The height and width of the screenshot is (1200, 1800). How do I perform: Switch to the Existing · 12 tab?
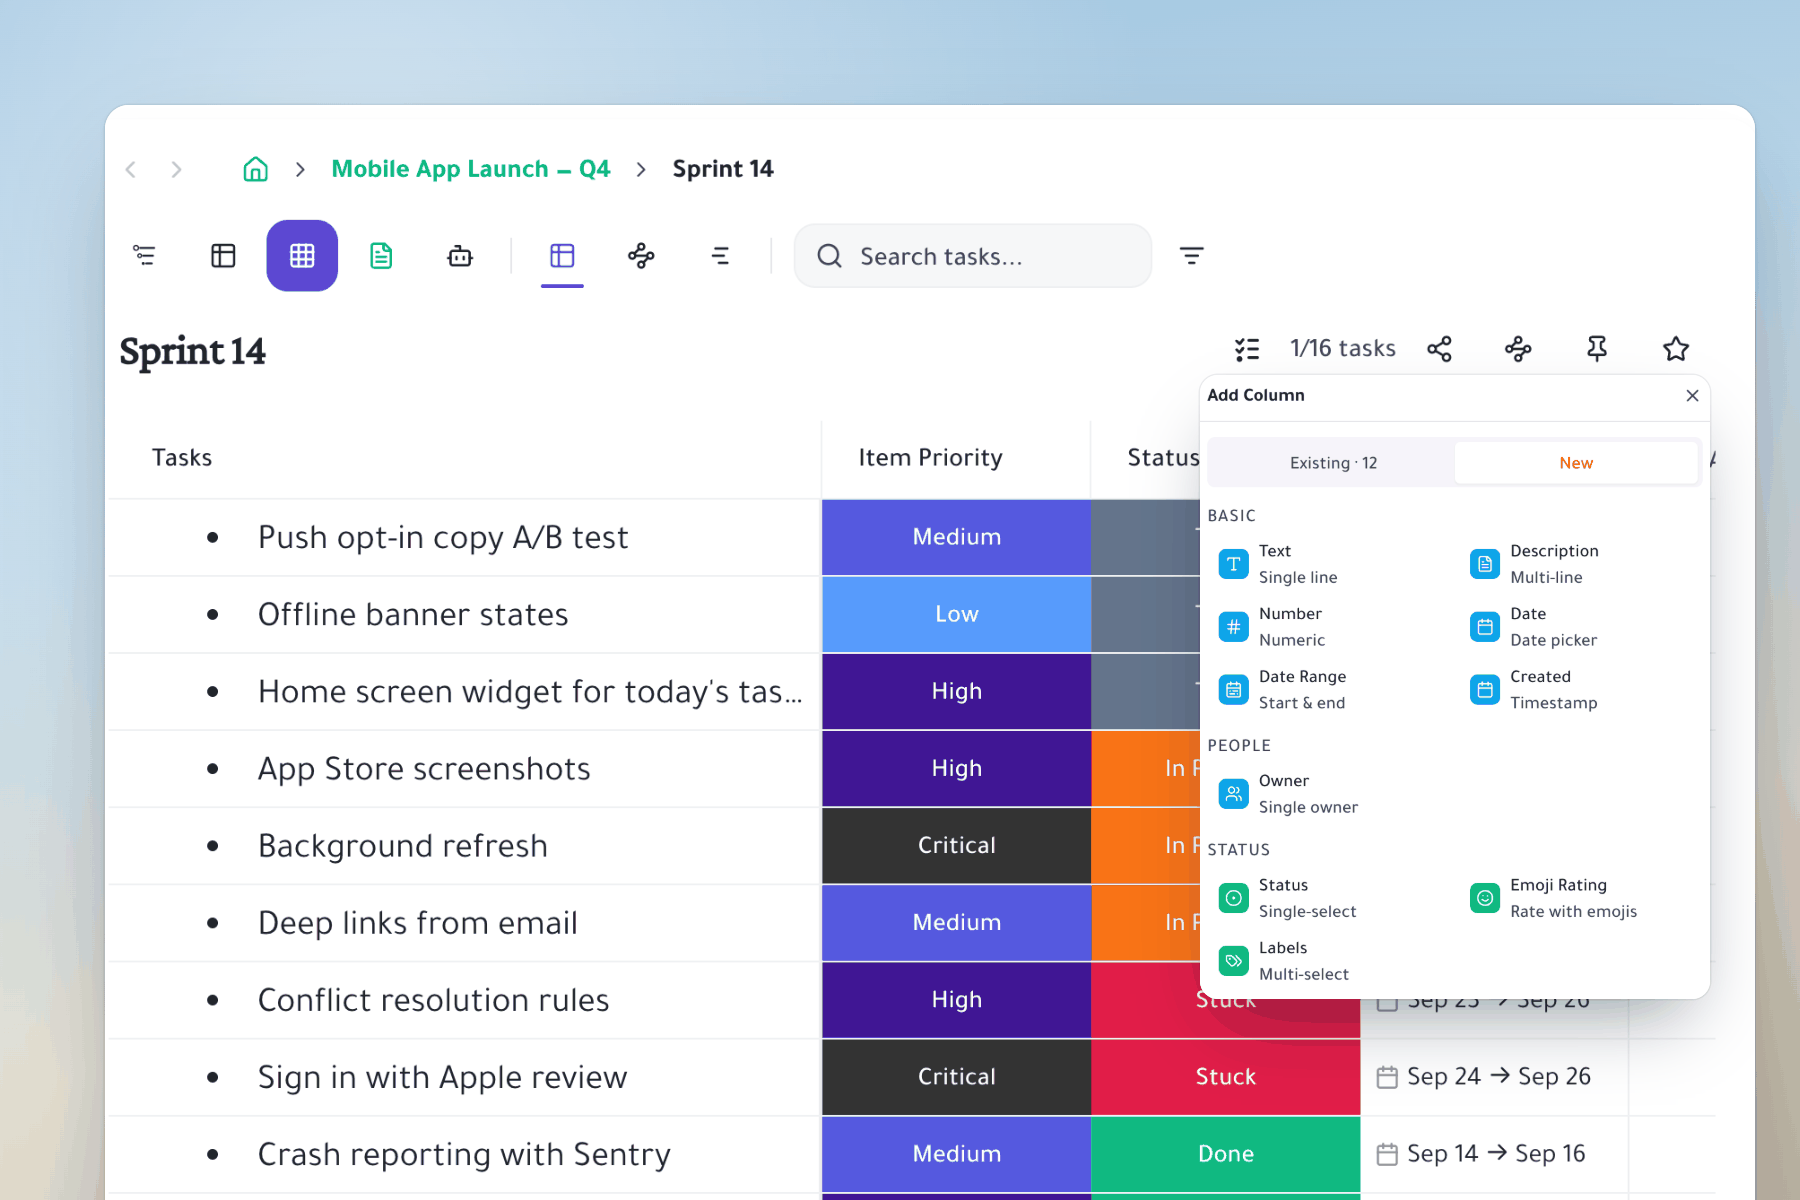point(1332,463)
